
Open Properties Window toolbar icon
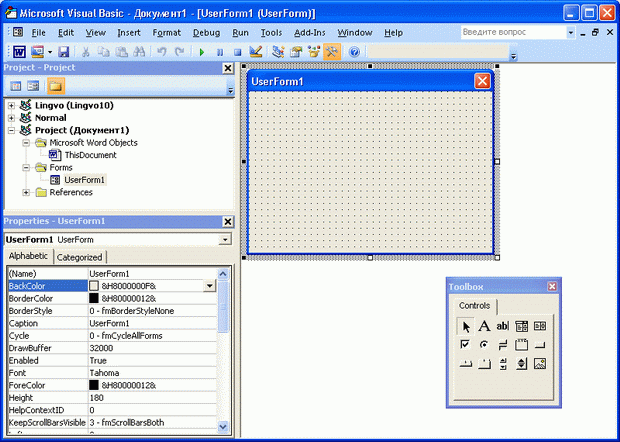tap(296, 52)
